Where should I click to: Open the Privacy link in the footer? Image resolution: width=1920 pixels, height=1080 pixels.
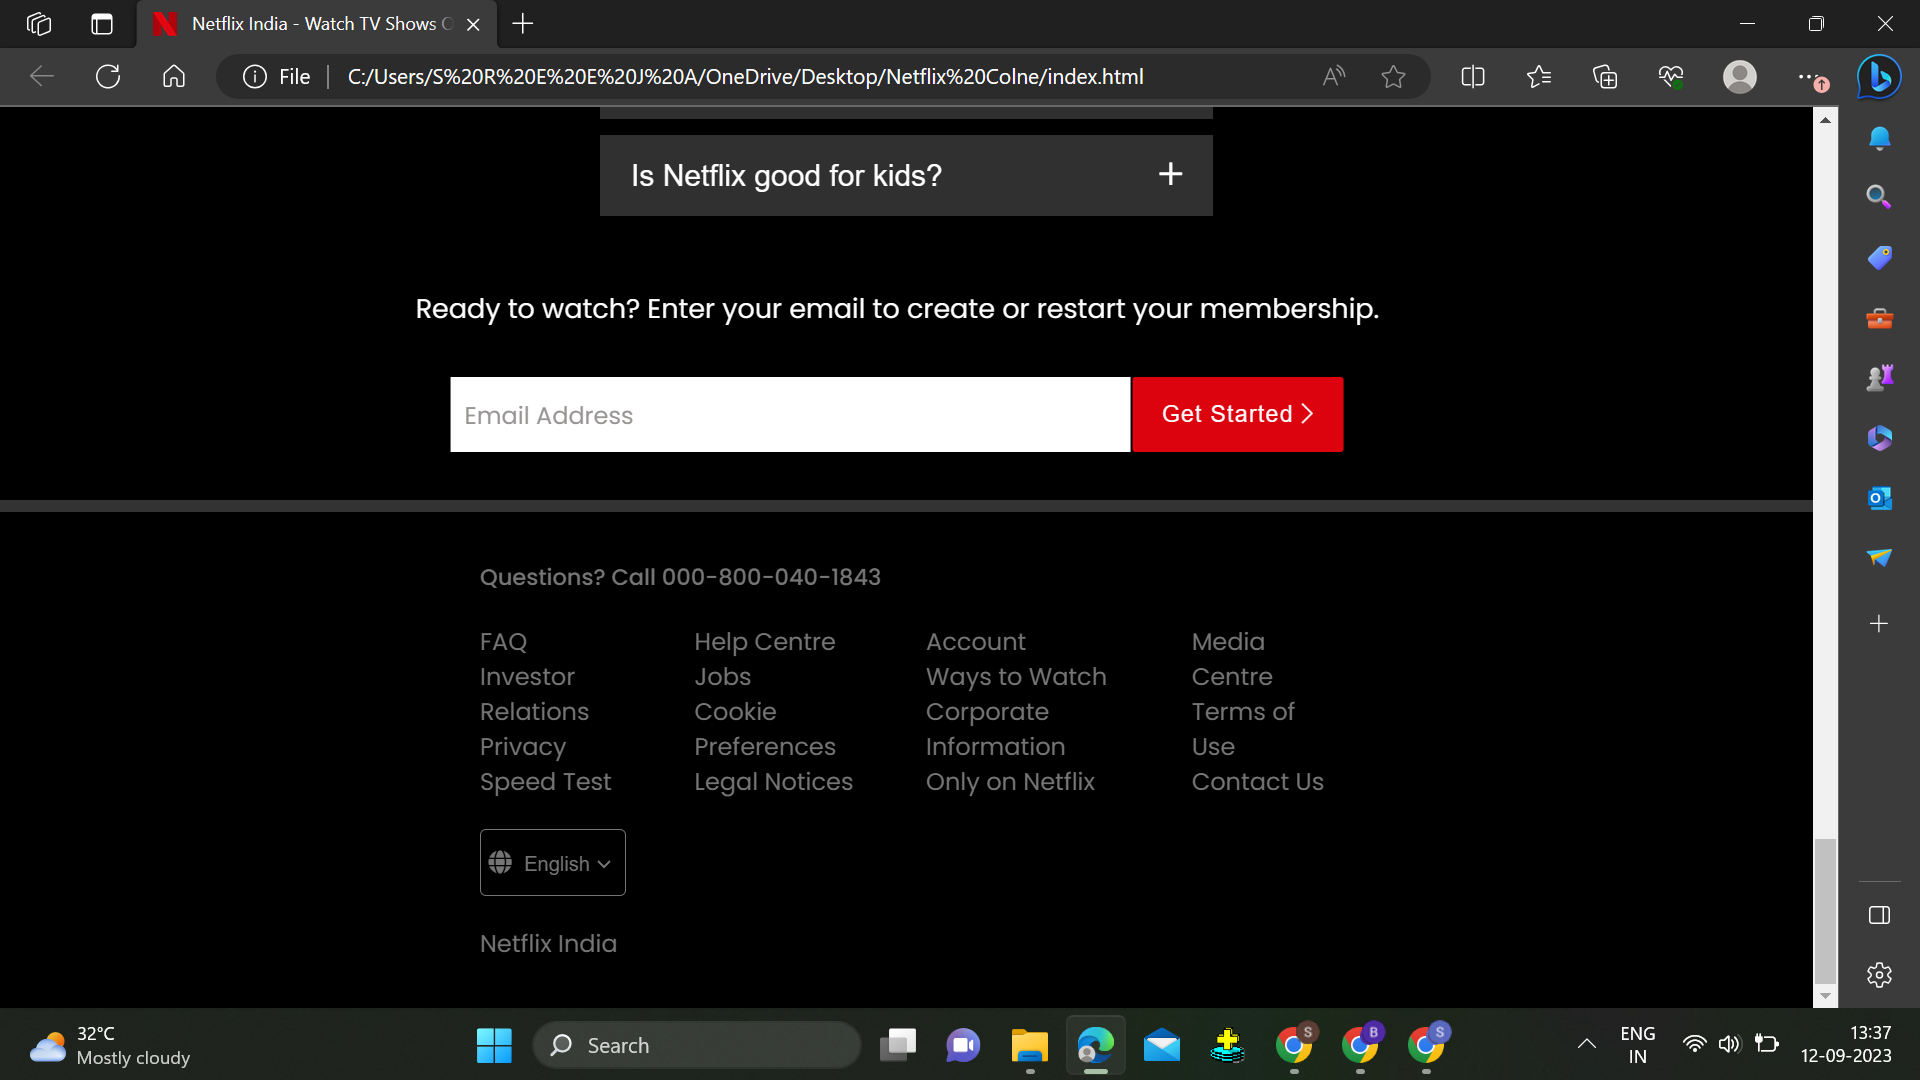pos(522,746)
